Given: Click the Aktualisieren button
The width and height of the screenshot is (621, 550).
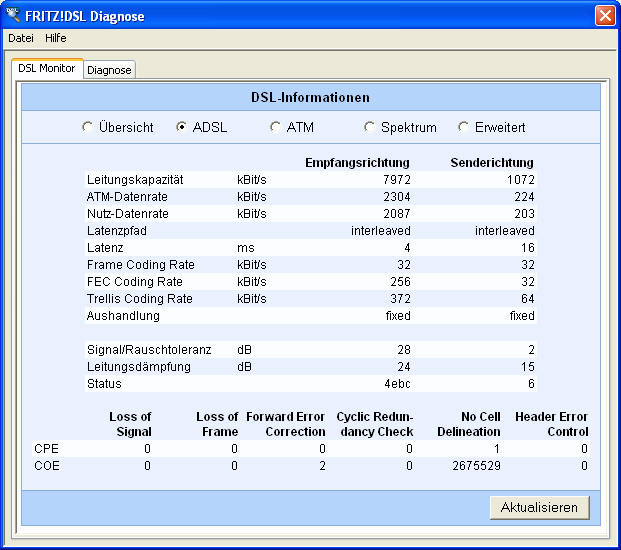Looking at the screenshot, I should tap(539, 507).
